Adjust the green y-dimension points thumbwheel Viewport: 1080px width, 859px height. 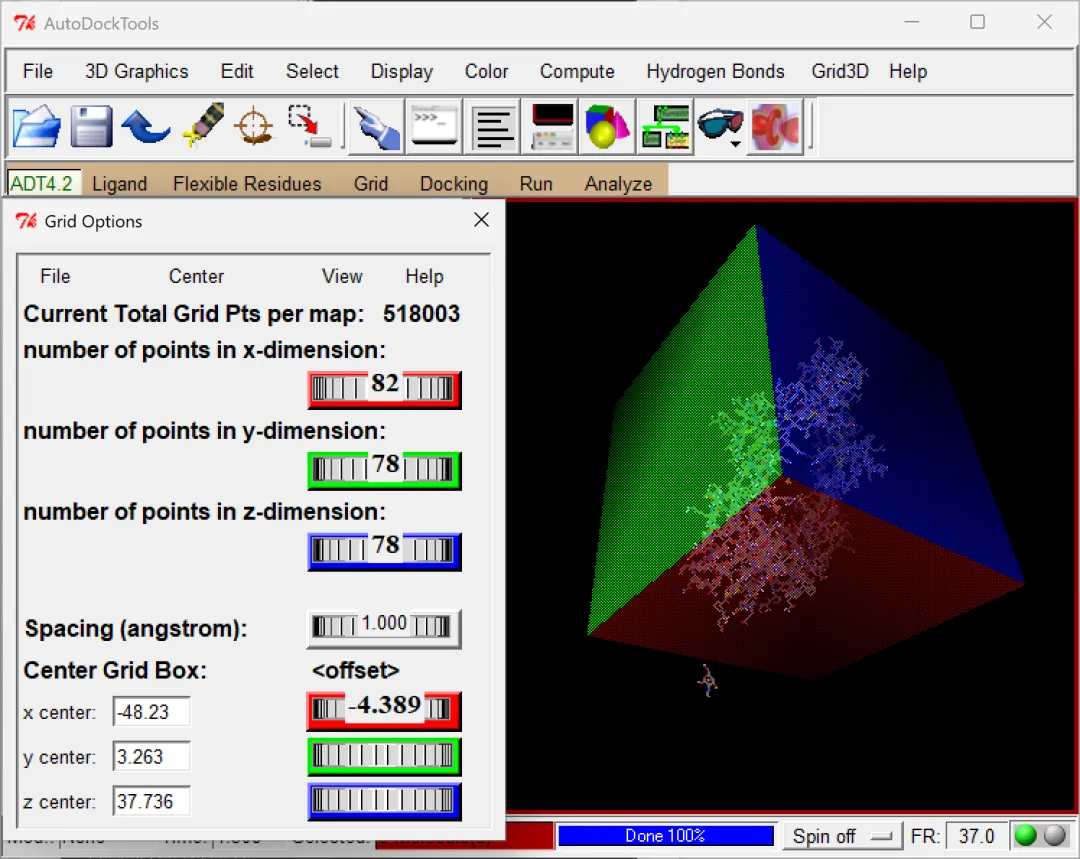click(x=384, y=470)
